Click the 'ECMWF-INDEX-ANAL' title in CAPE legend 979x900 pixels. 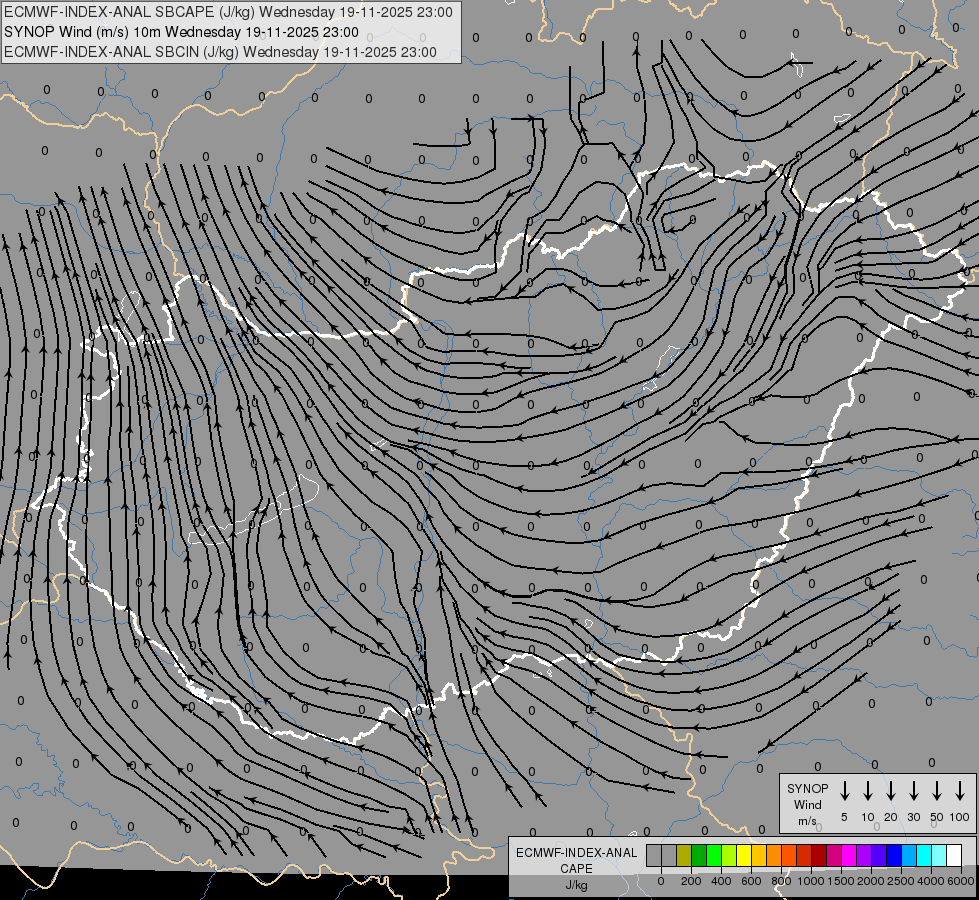(576, 853)
